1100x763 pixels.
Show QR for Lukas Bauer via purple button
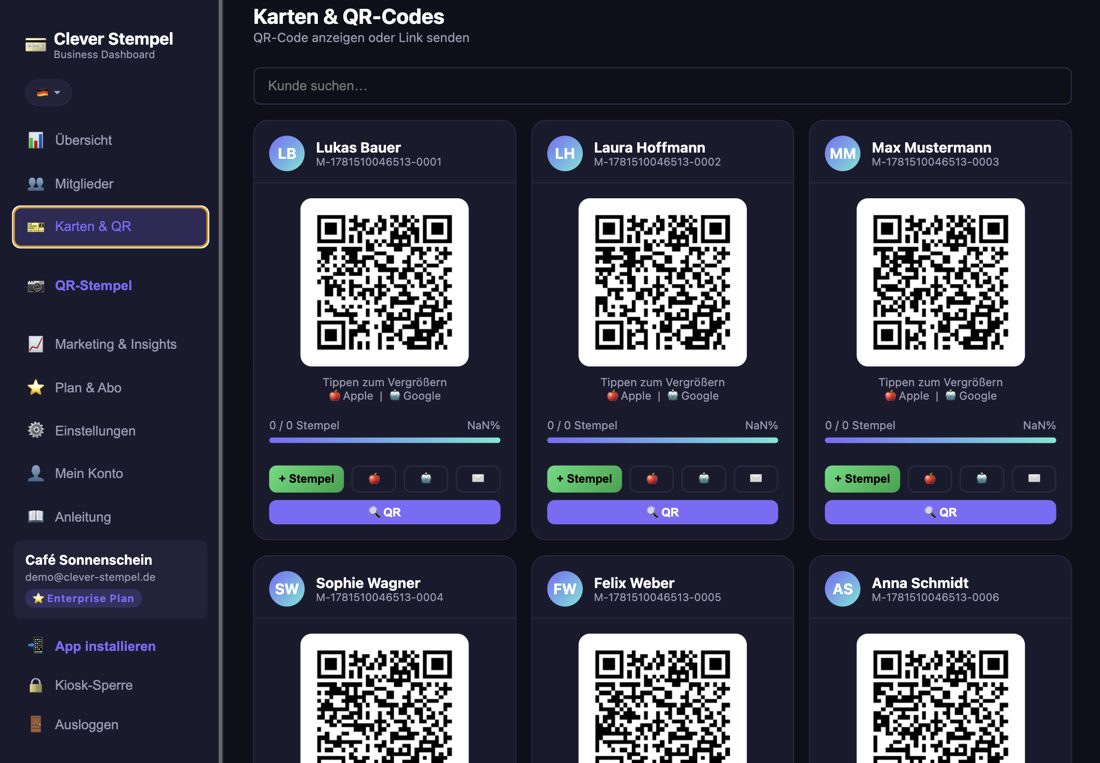(384, 513)
